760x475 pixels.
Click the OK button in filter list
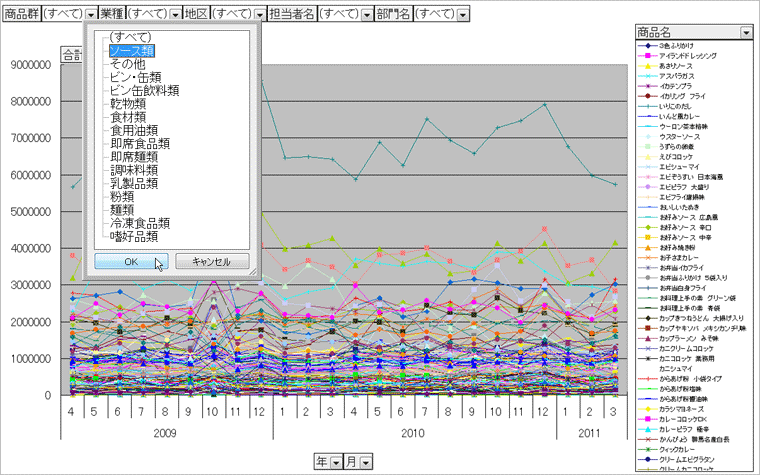(x=131, y=261)
